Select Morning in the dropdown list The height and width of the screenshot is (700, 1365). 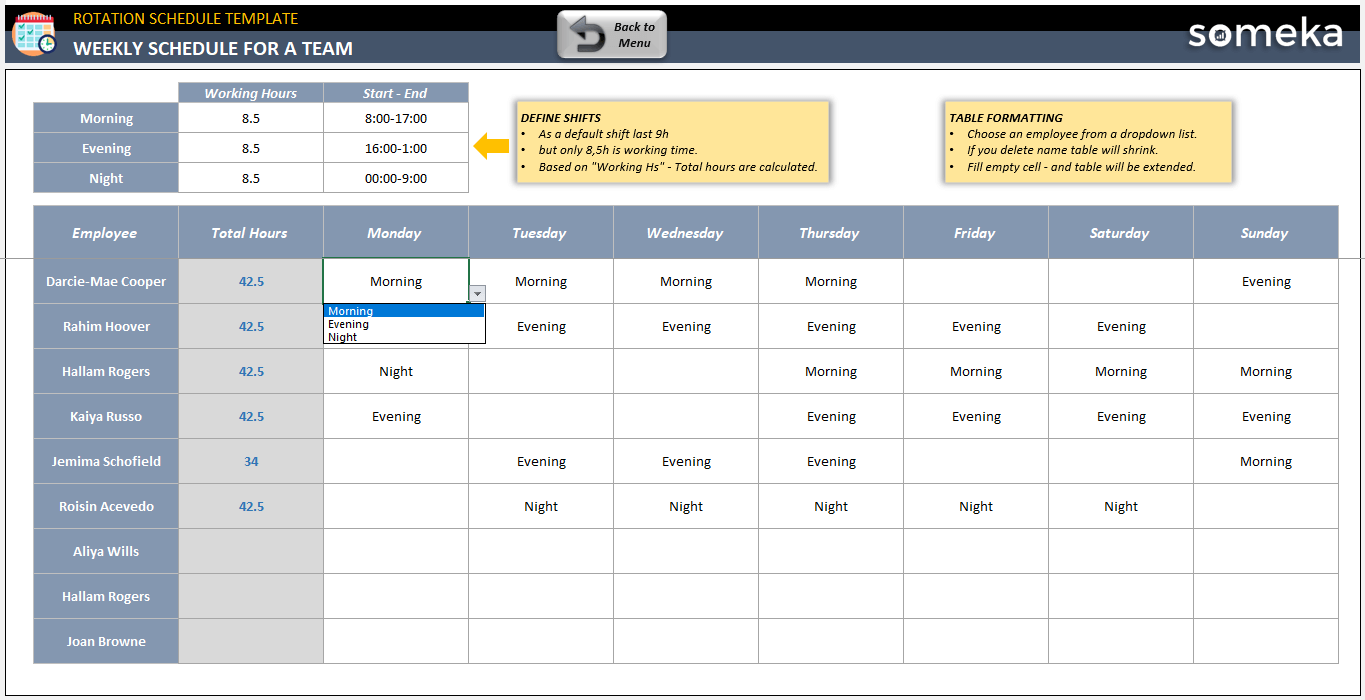coord(404,311)
